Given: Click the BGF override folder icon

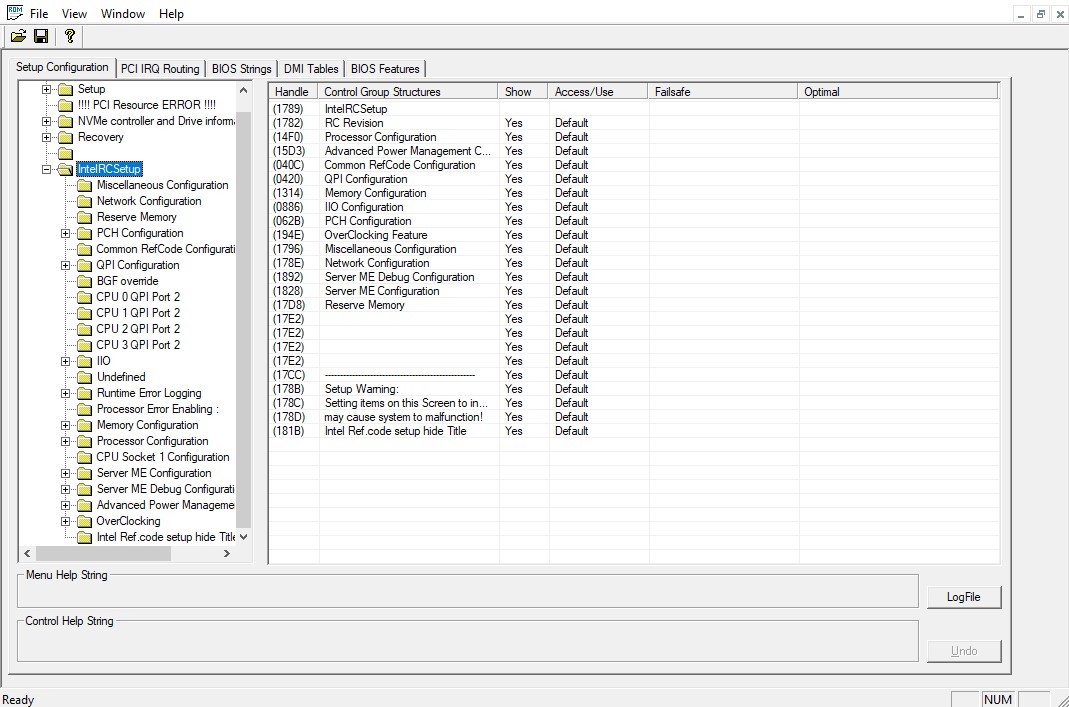Looking at the screenshot, I should [x=85, y=281].
